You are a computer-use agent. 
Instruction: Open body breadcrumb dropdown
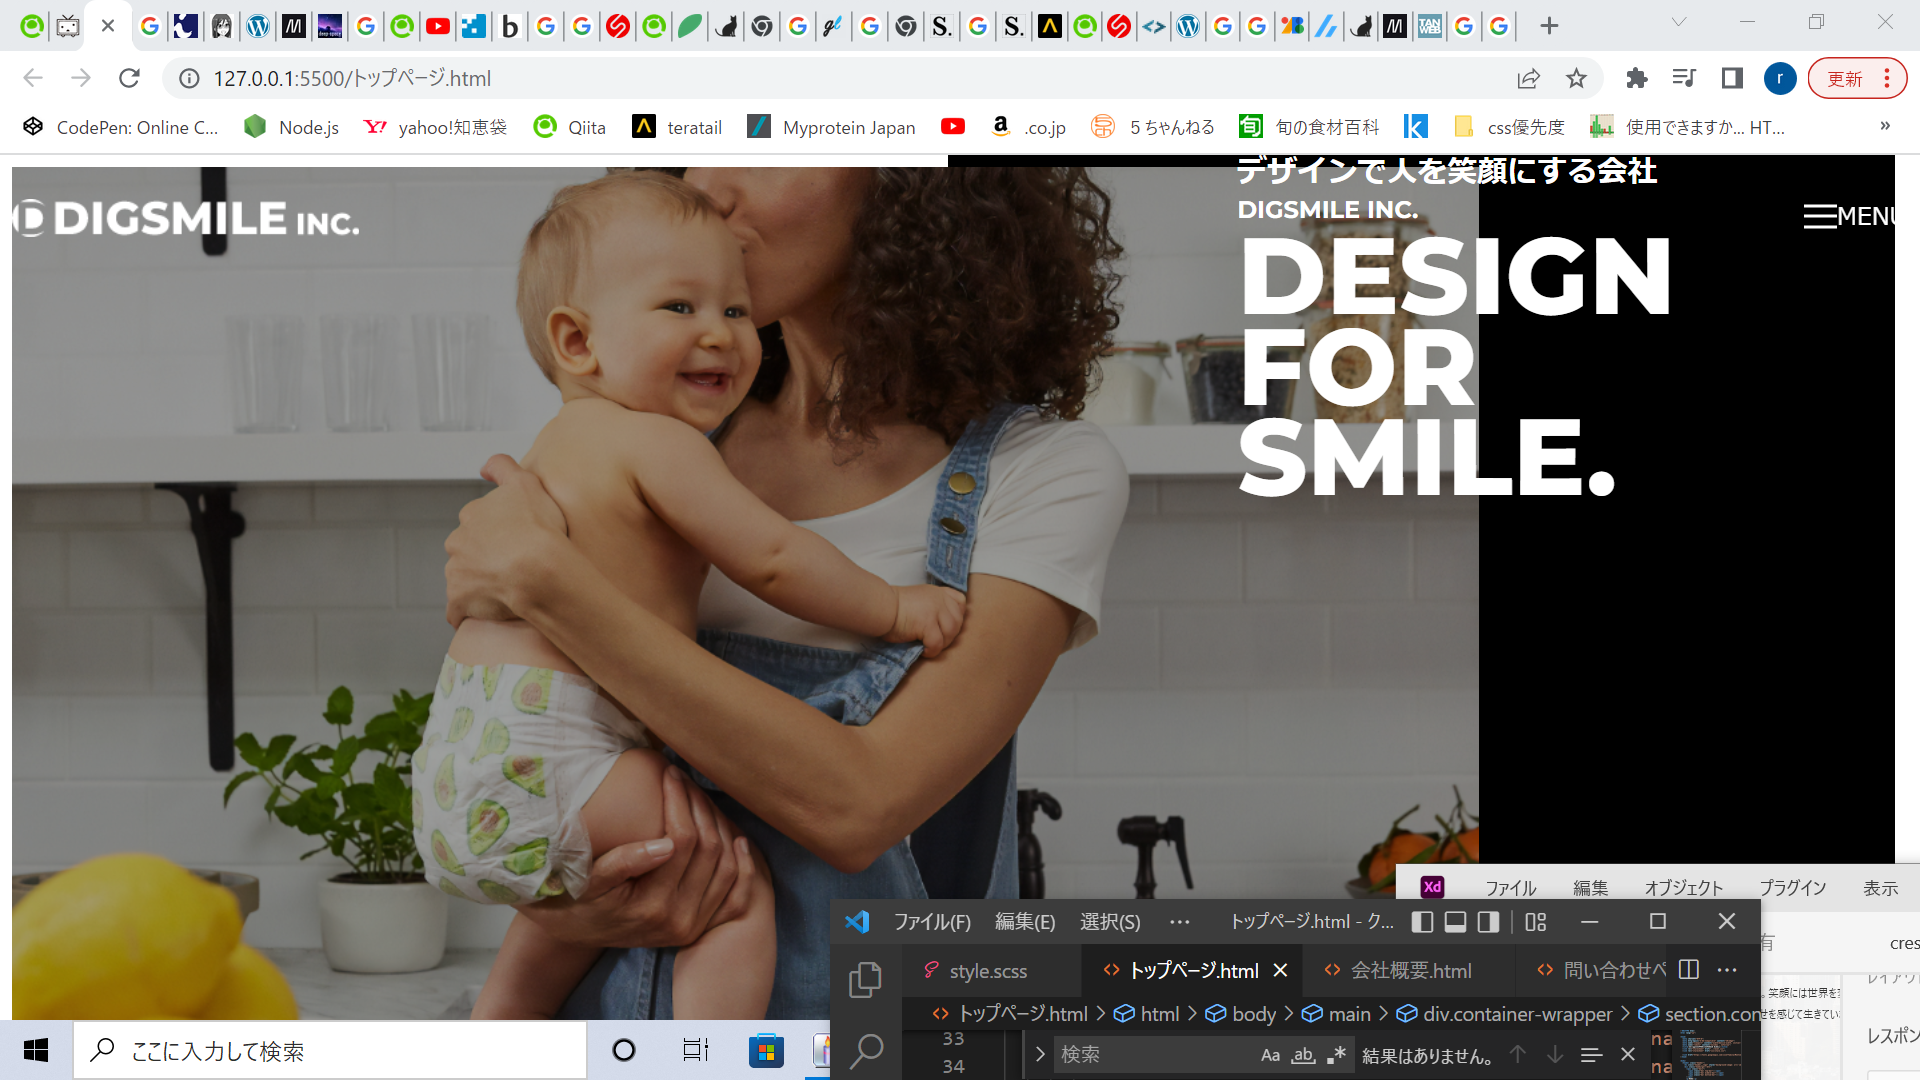click(1242, 1014)
